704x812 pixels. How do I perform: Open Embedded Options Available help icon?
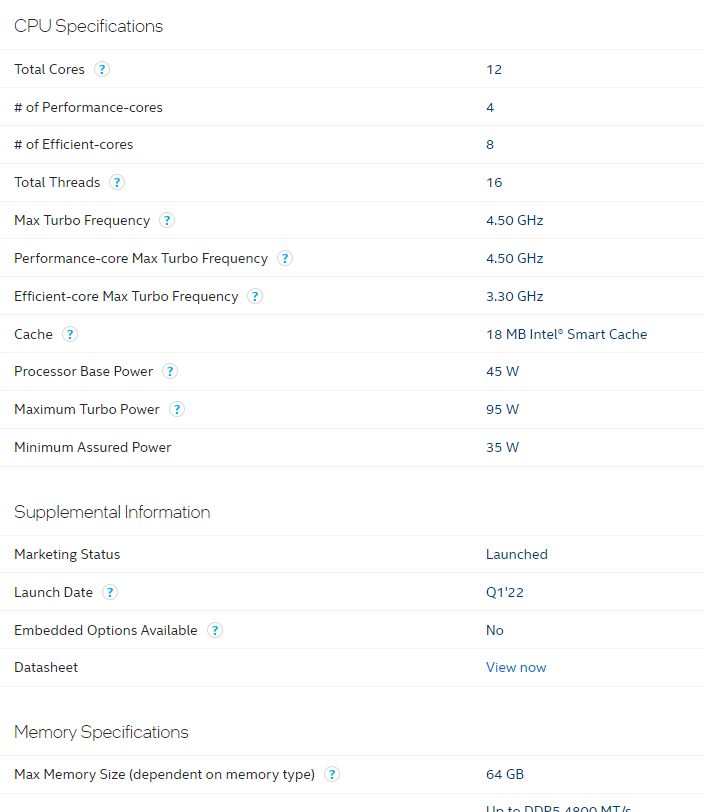(x=215, y=630)
